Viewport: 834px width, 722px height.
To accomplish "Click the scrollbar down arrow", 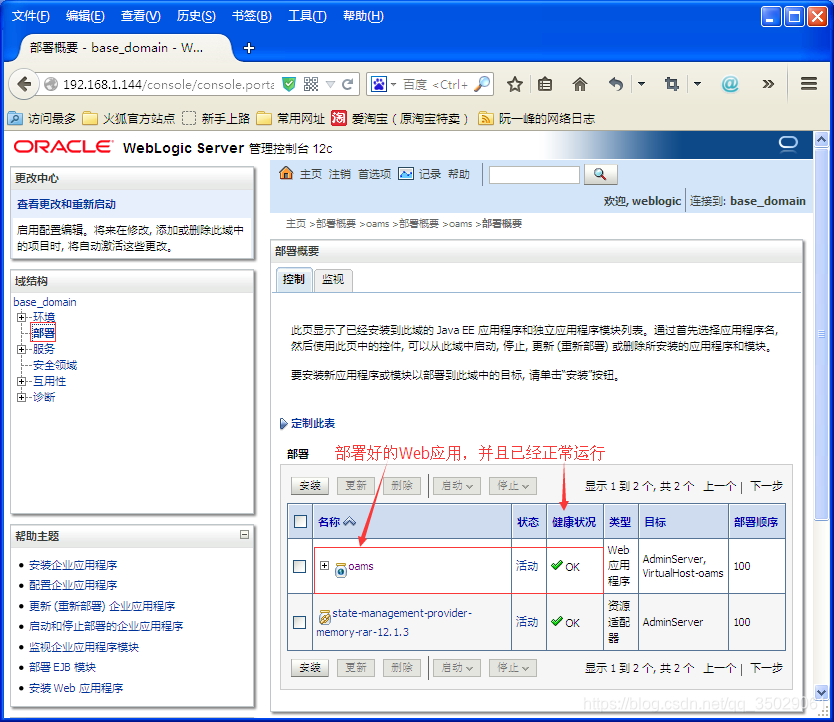I will point(822,693).
